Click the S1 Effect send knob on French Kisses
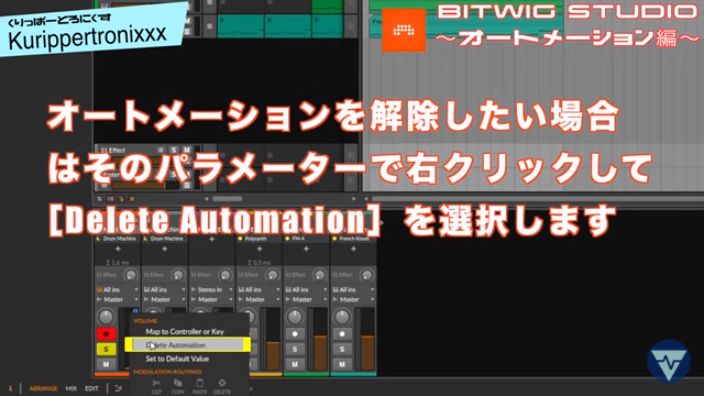704x396 pixels. click(x=367, y=274)
